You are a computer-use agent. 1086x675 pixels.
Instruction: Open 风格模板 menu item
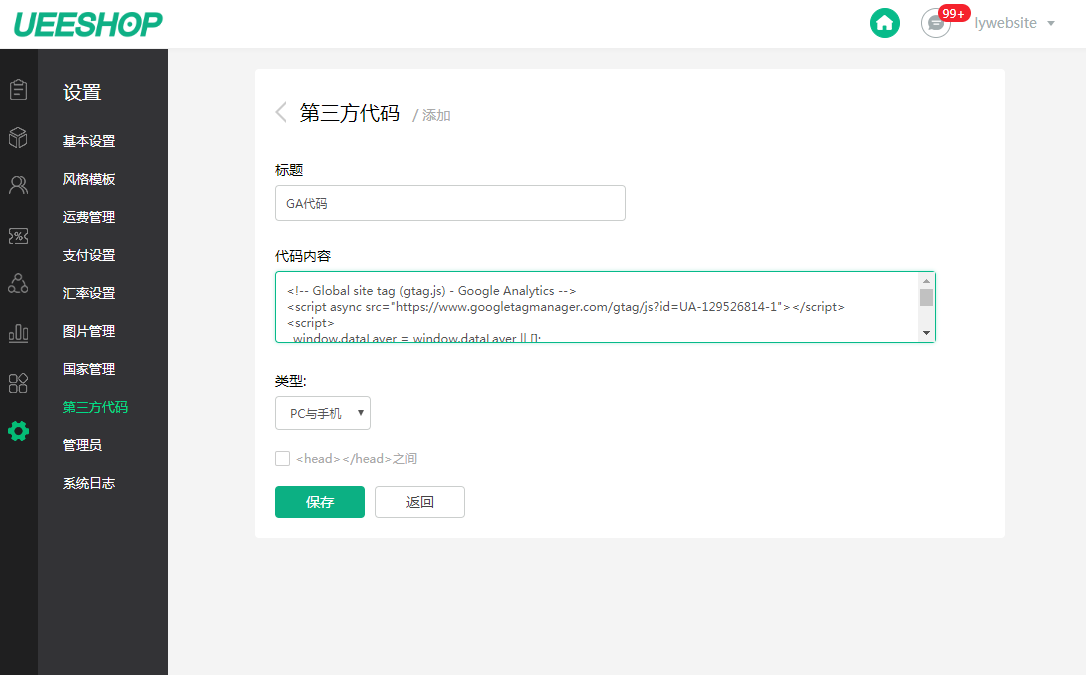pos(89,179)
